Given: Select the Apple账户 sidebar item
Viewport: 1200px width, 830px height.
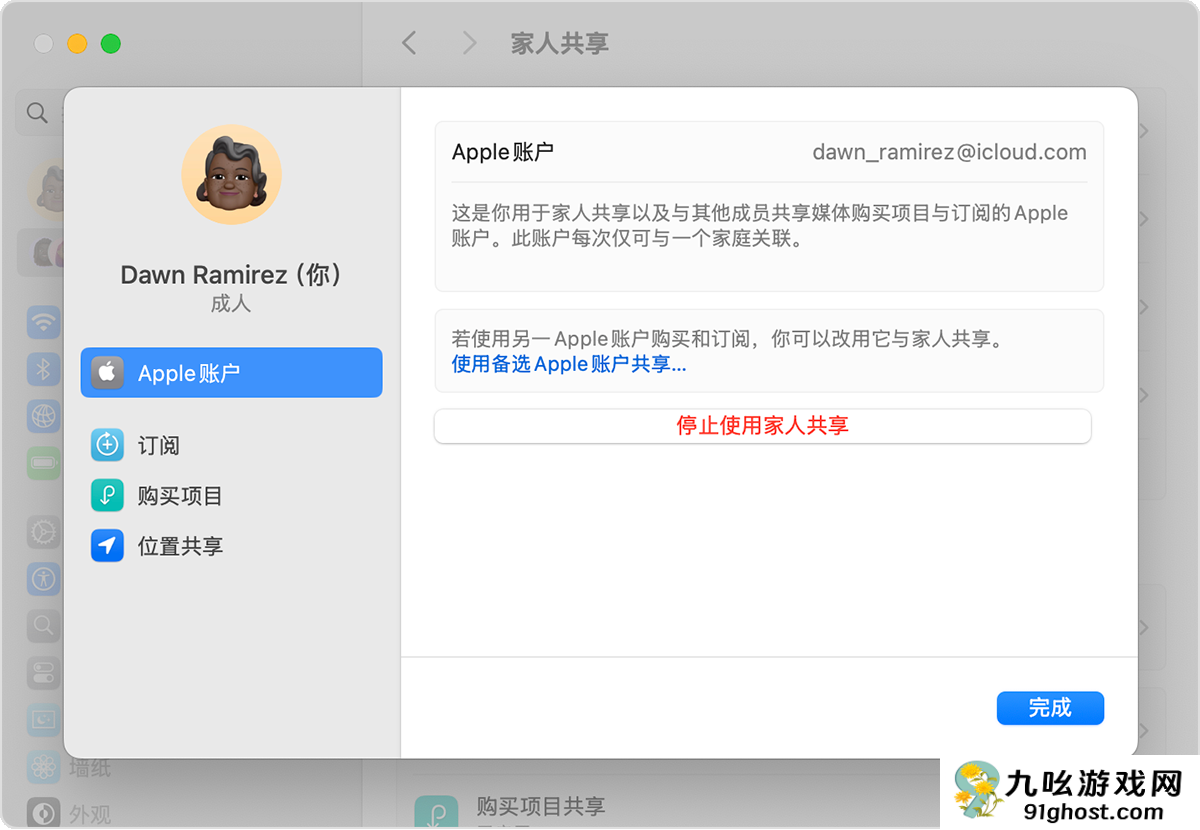Looking at the screenshot, I should [x=231, y=373].
